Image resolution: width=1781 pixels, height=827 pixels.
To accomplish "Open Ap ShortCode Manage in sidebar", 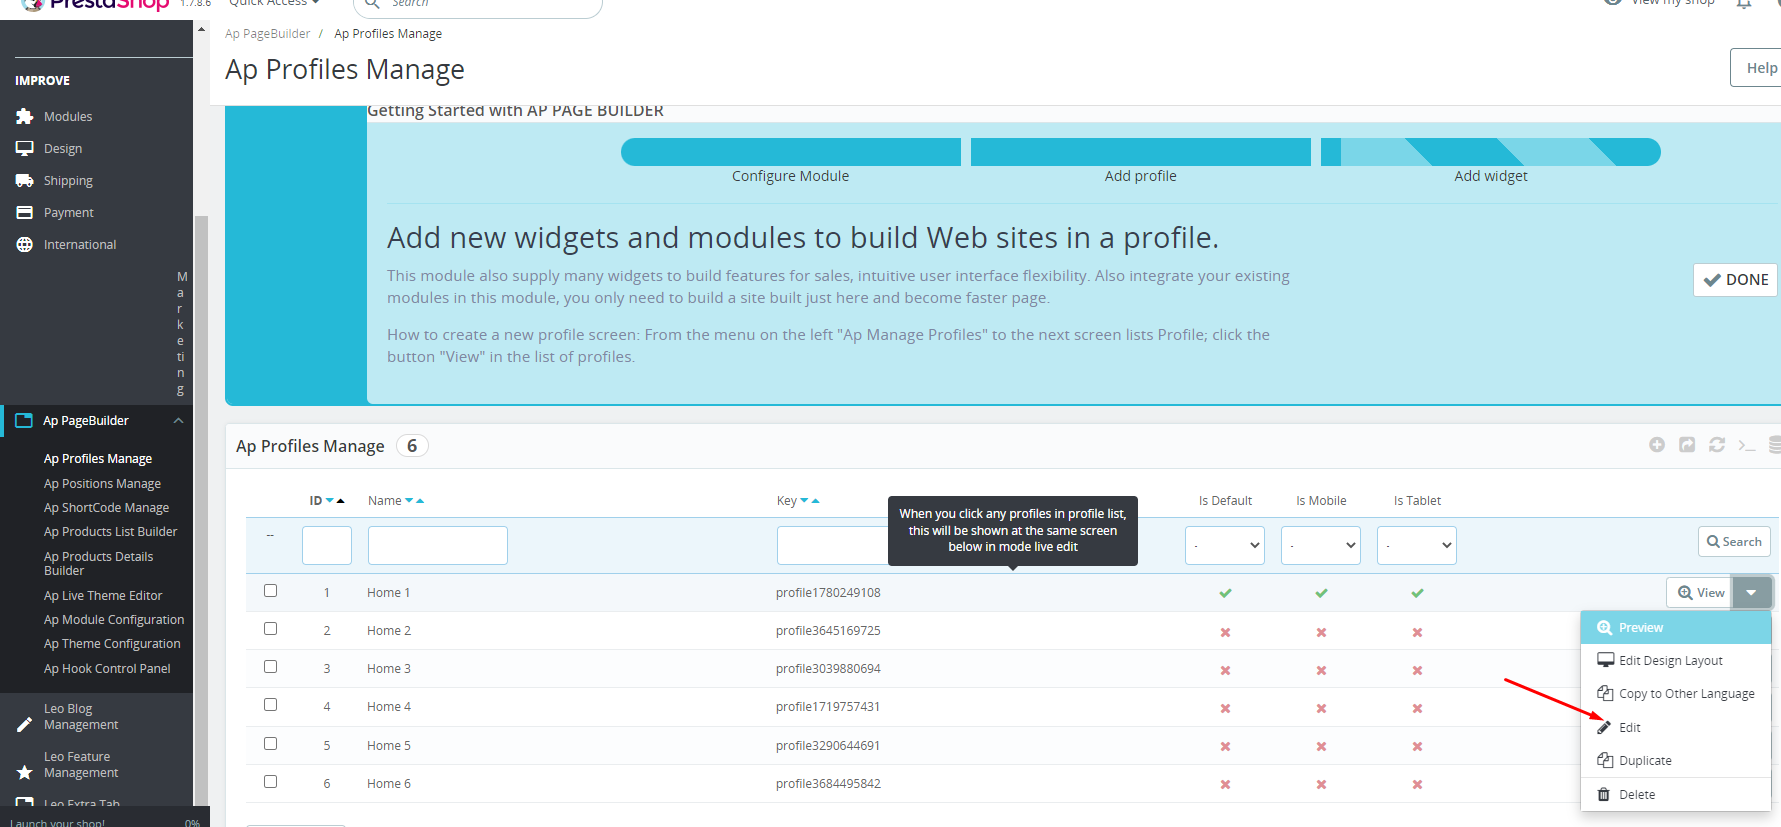I will (106, 508).
